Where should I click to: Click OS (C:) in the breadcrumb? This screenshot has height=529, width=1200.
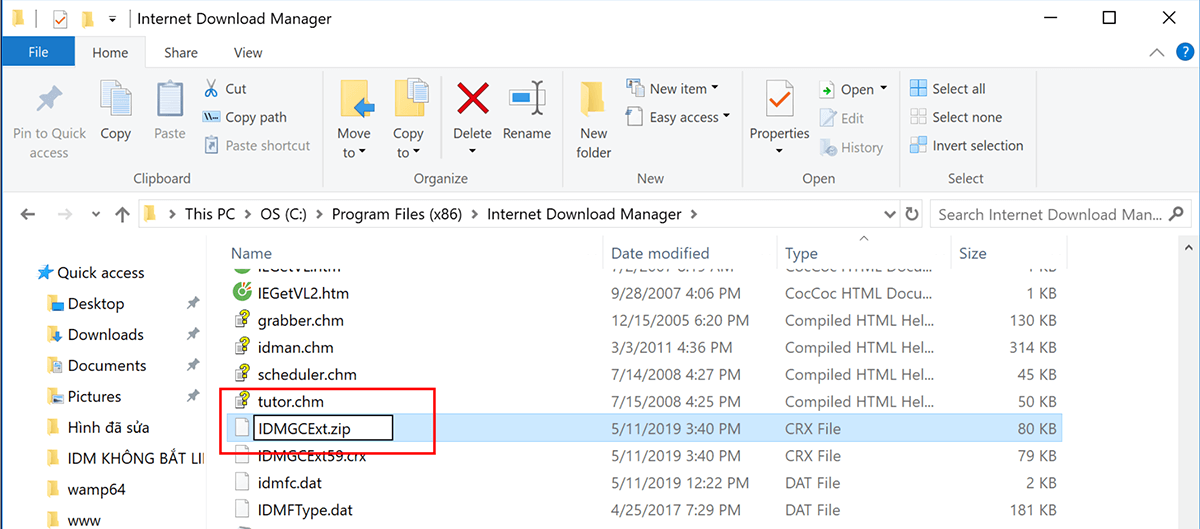pos(285,214)
